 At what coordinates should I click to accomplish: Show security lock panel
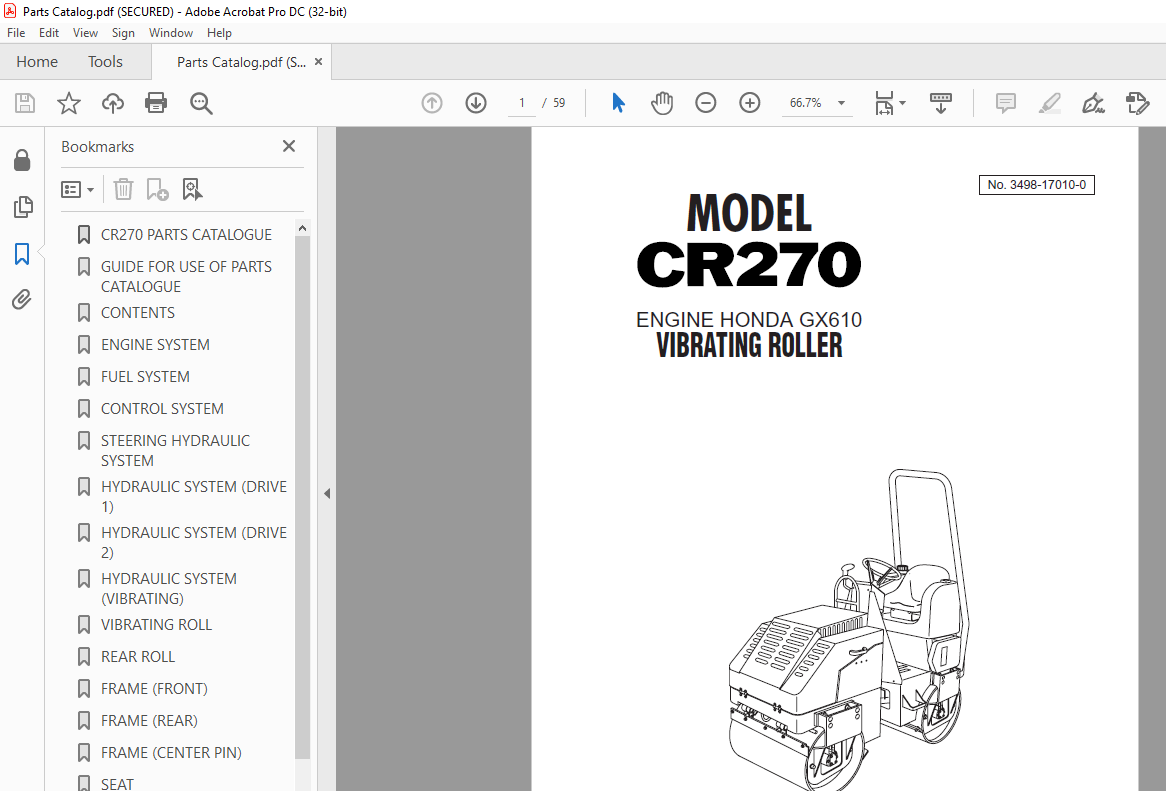[x=22, y=160]
